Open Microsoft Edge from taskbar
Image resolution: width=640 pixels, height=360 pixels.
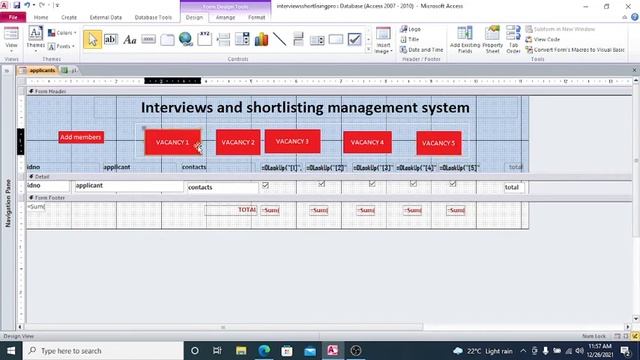[264, 351]
